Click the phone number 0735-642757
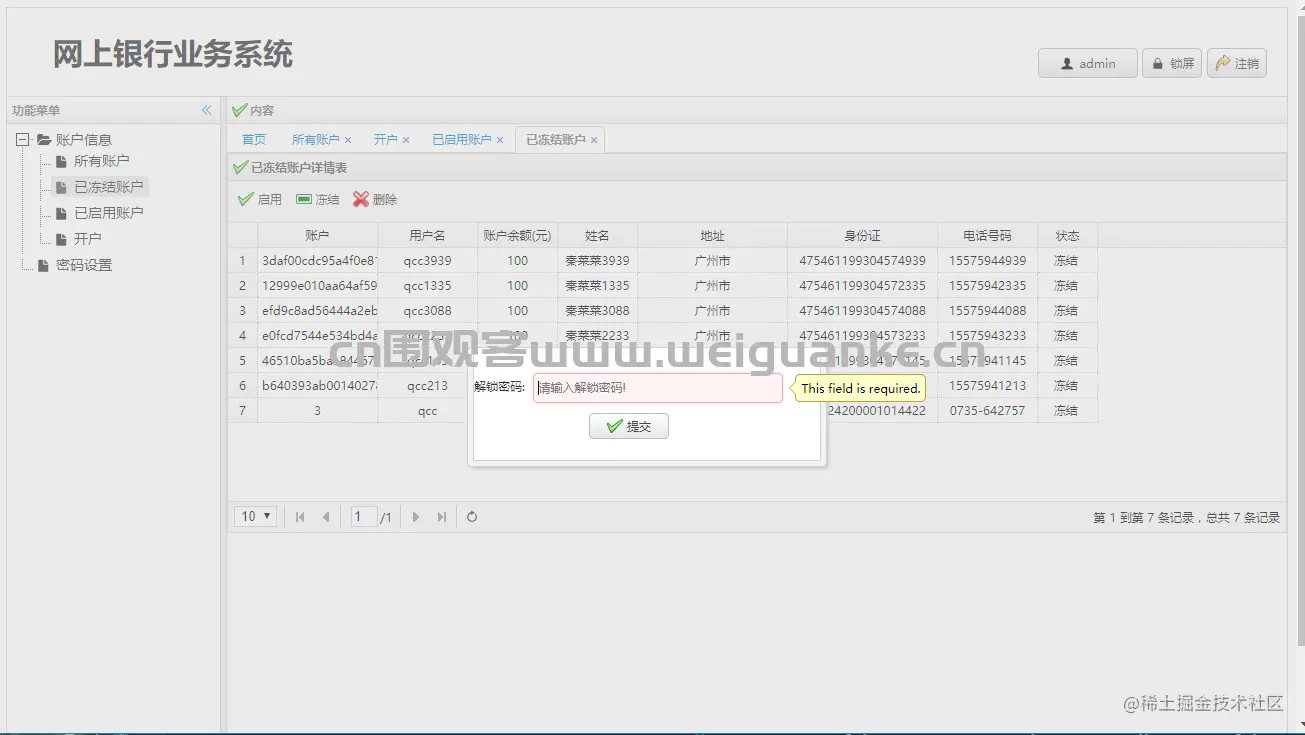Viewport: 1305px width, 735px height. 987,410
